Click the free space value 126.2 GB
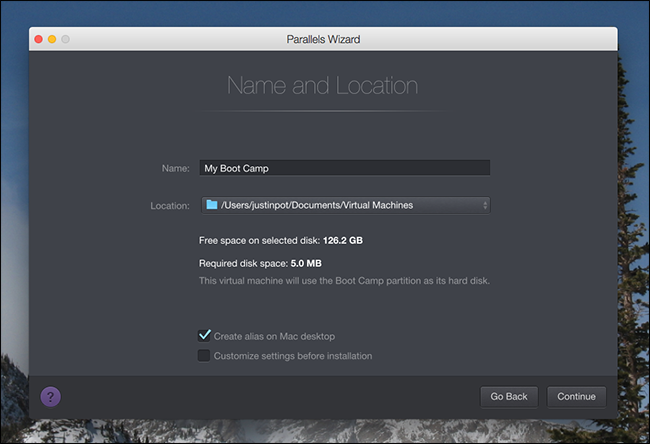 point(343,240)
